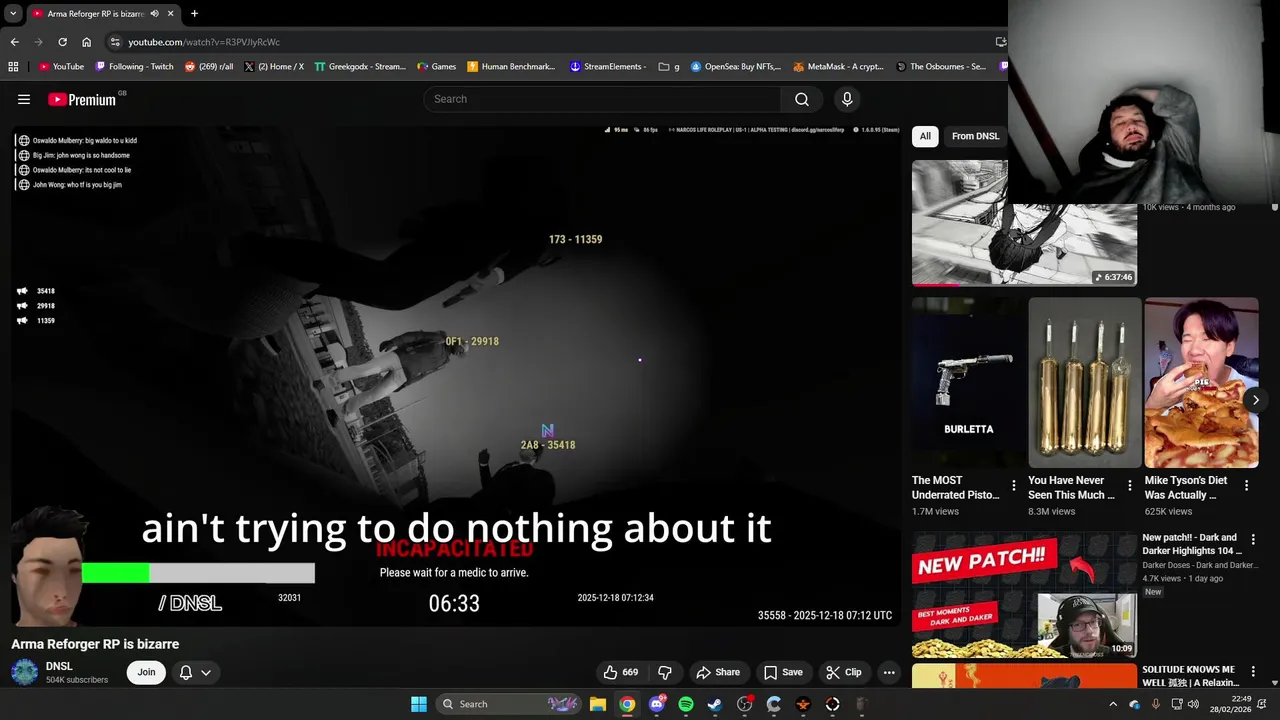Join the DNSL channel membership
The width and height of the screenshot is (1280, 720).
pos(146,672)
